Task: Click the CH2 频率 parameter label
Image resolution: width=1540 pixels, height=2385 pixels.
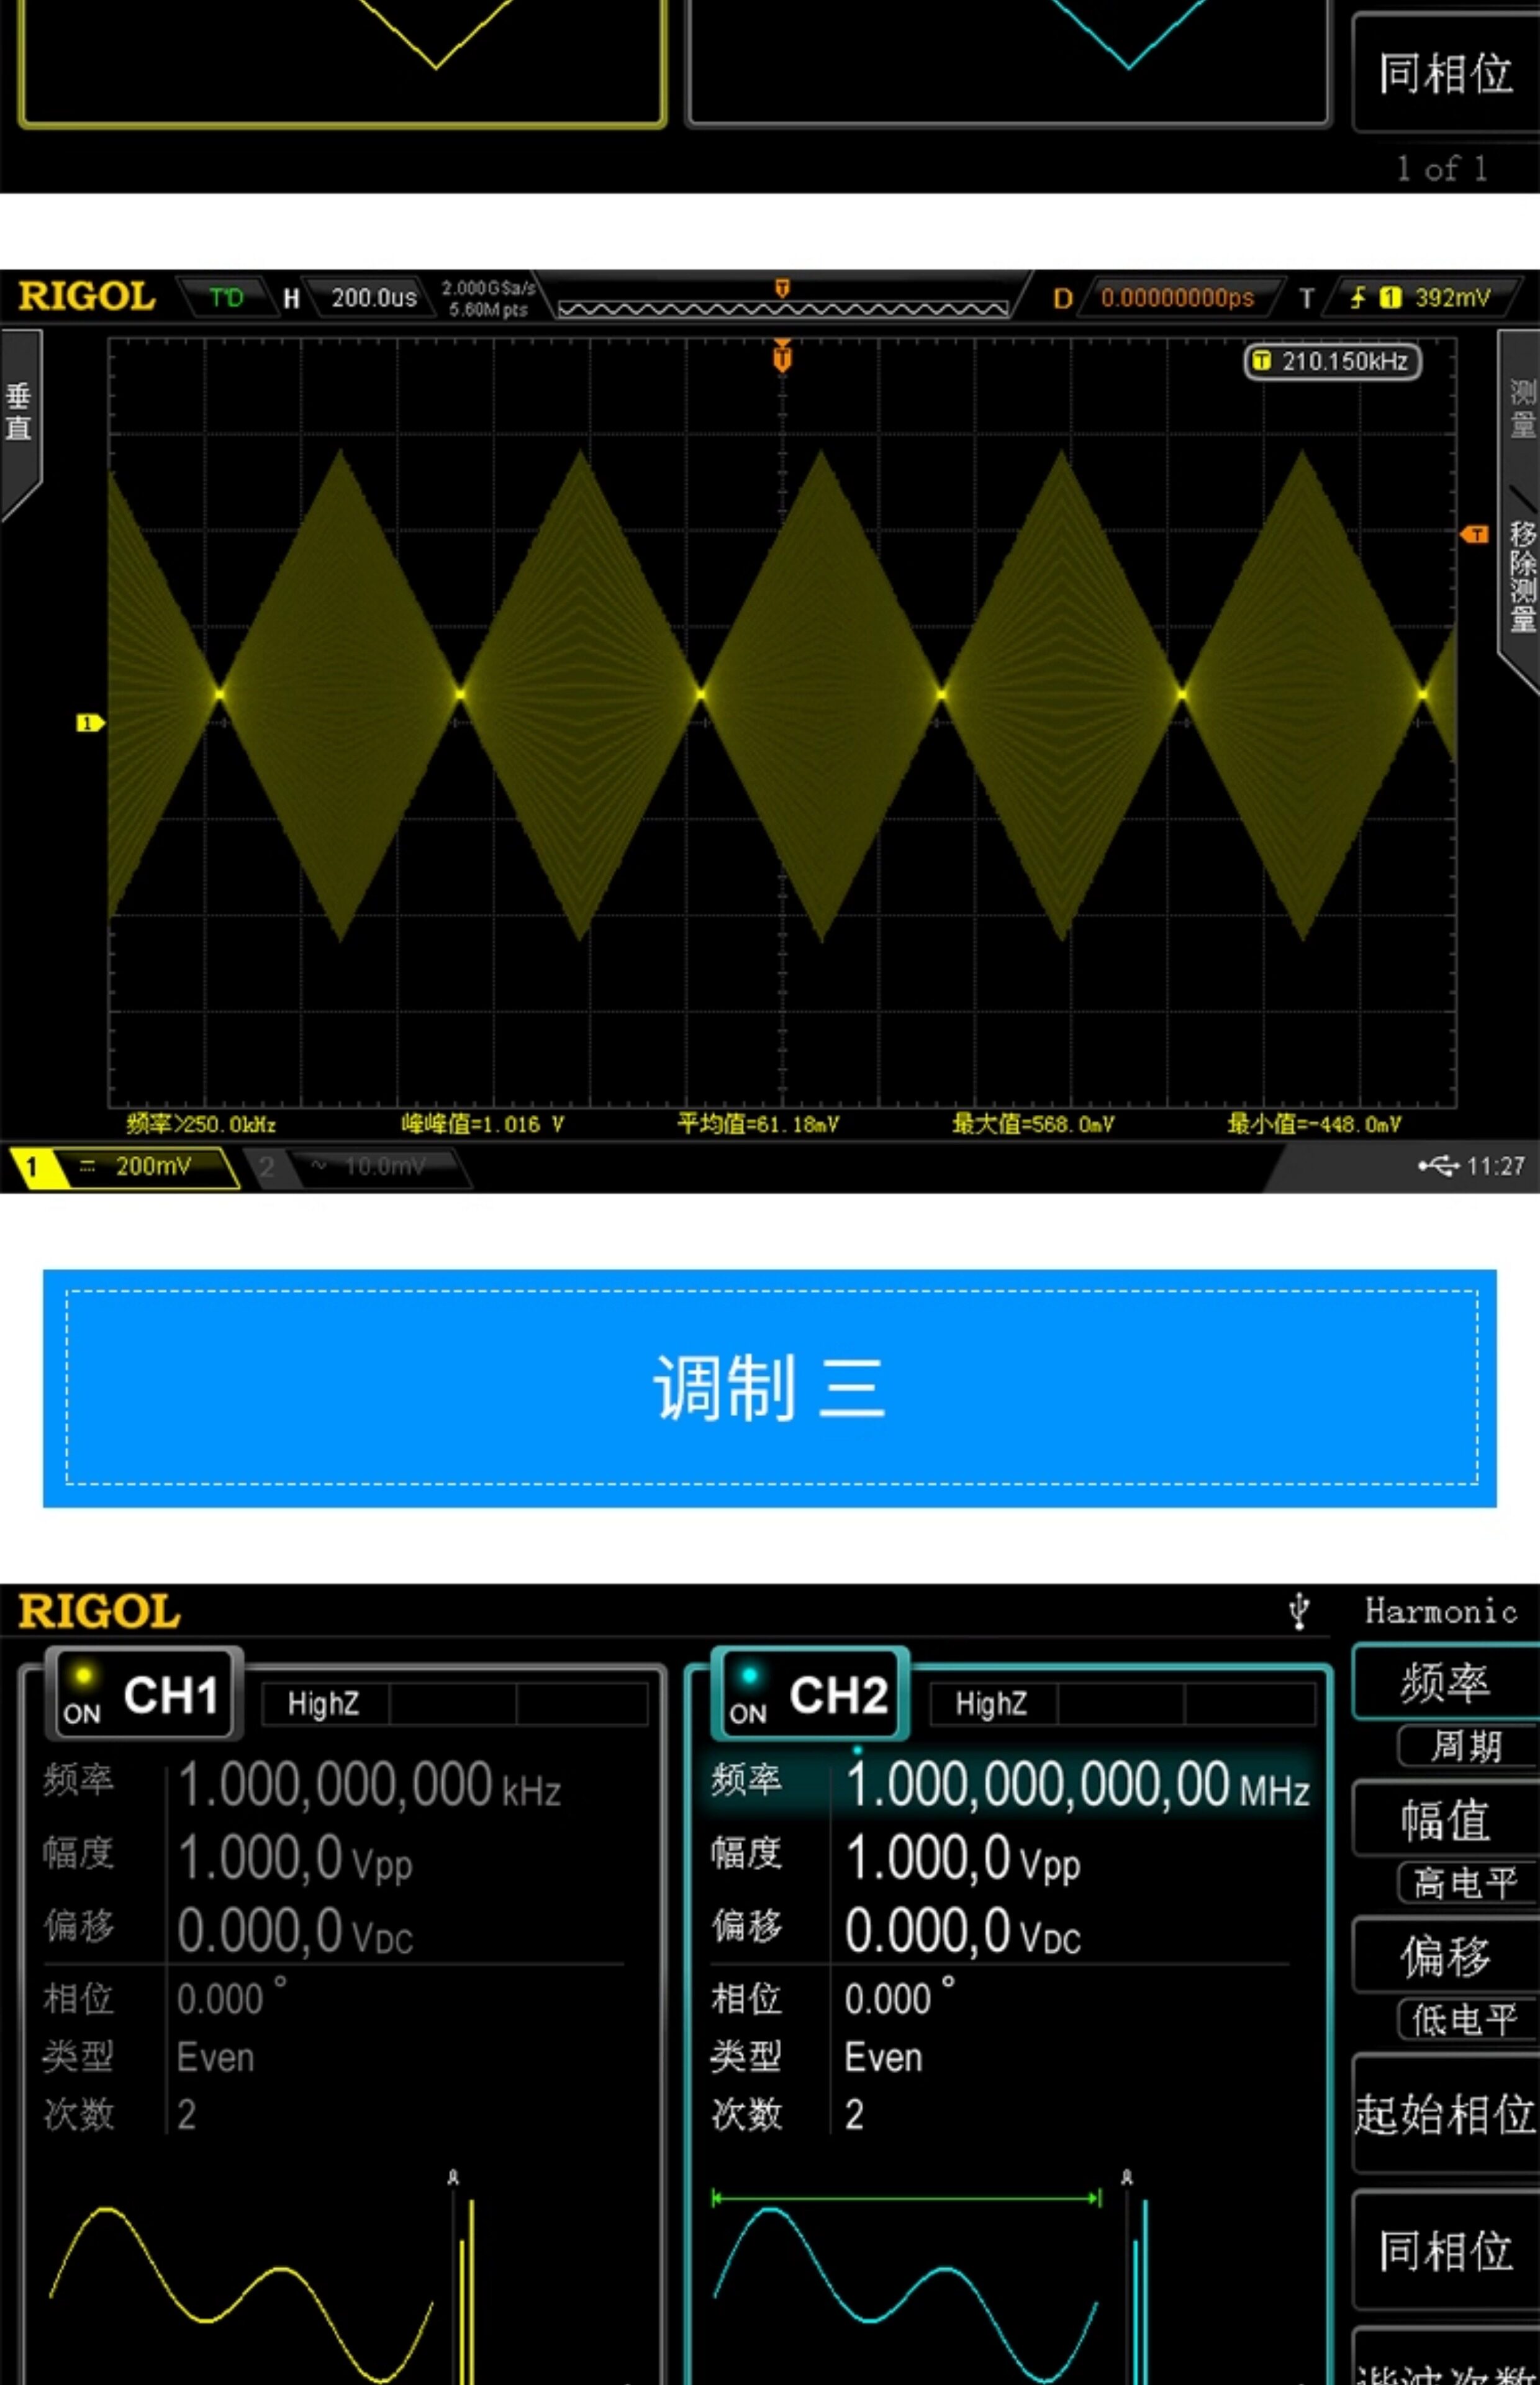Action: pos(746,1780)
